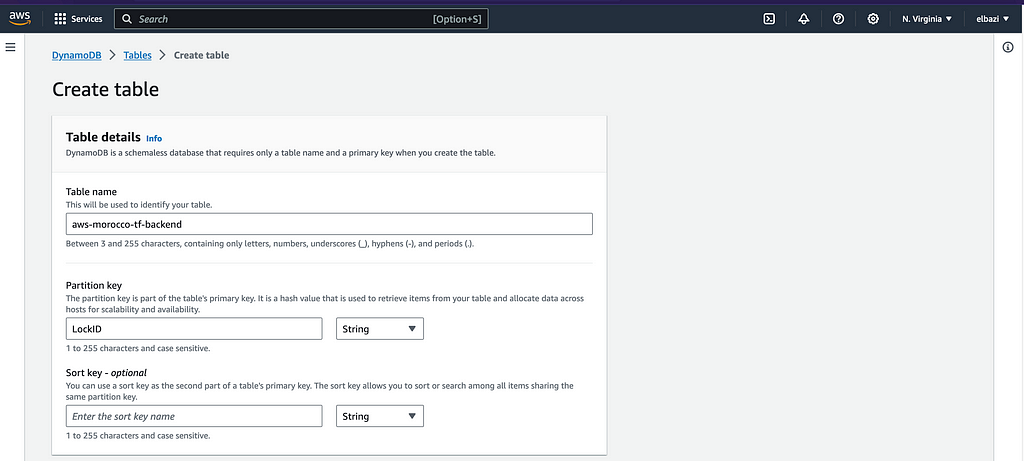Click the Table name input field
Screen dimensions: 1024x461
point(329,224)
